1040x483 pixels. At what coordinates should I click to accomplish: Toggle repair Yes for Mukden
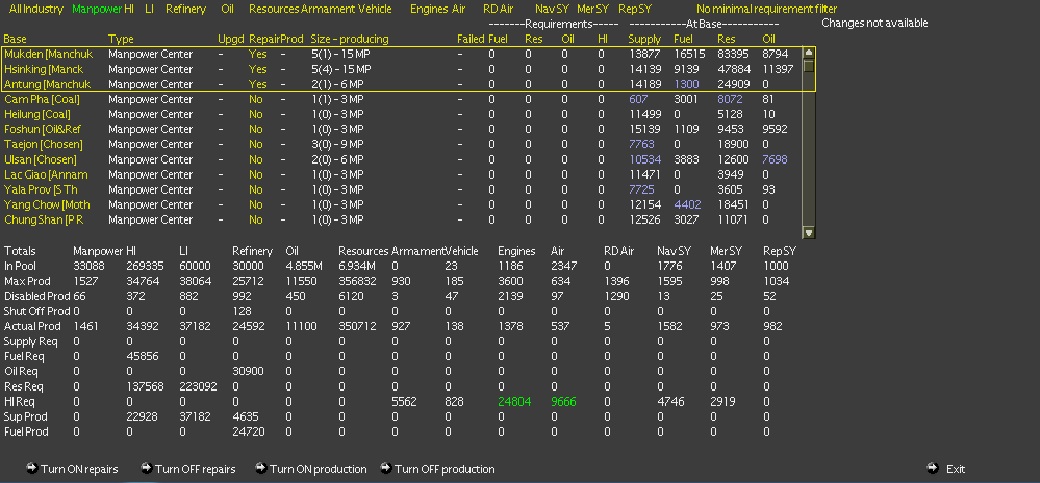[x=257, y=54]
